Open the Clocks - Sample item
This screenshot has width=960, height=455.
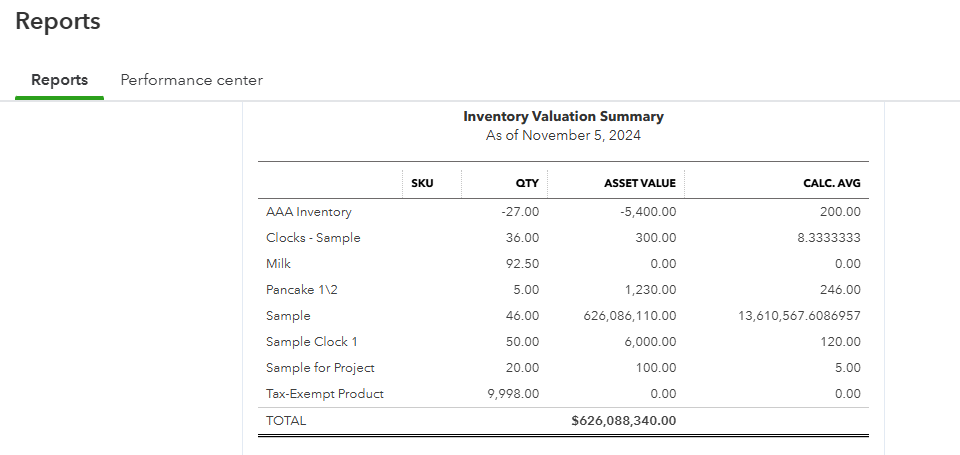pos(313,238)
